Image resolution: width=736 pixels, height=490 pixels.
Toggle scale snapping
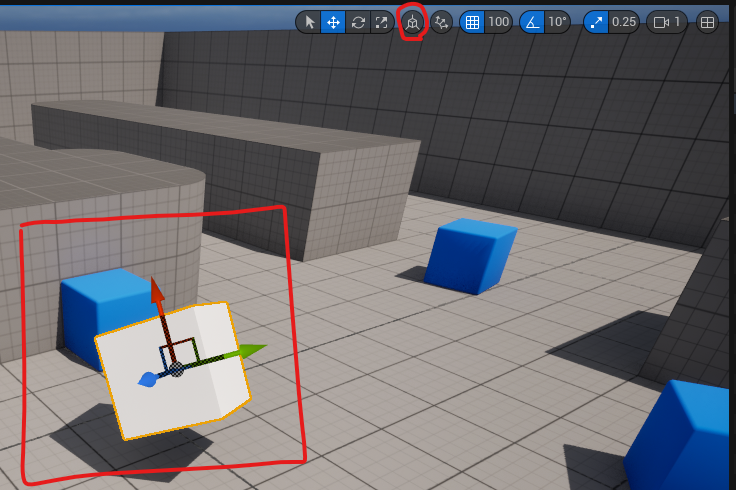pos(596,22)
